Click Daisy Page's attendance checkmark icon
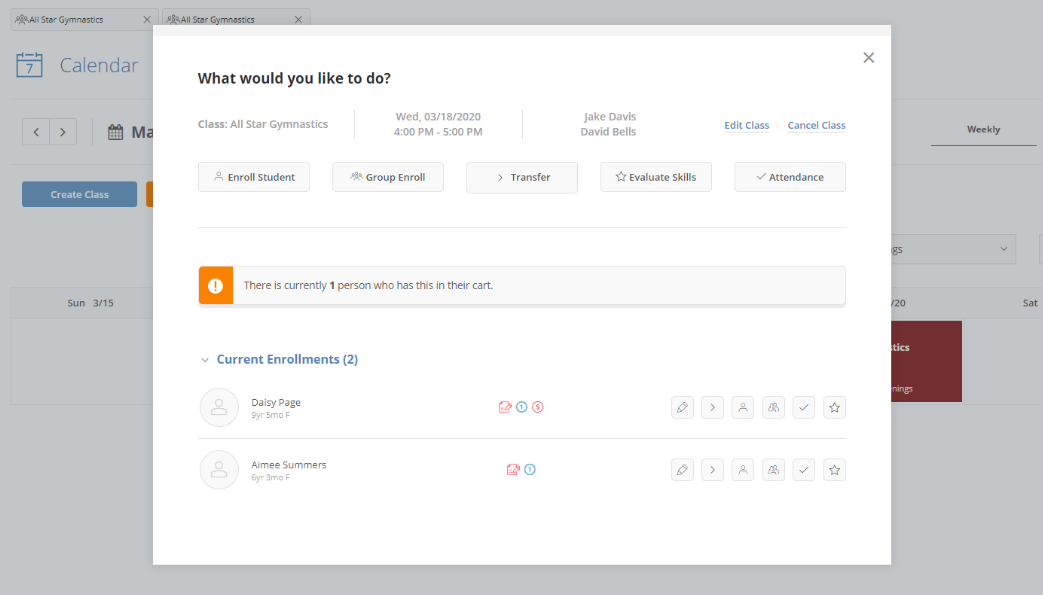The height and width of the screenshot is (595, 1043). click(804, 407)
